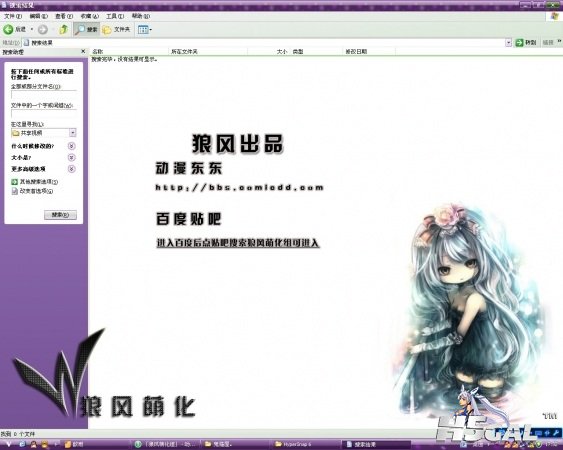This screenshot has width=563, height=450.
Task: Click the grey Forward arrow icon
Action: 43,29
